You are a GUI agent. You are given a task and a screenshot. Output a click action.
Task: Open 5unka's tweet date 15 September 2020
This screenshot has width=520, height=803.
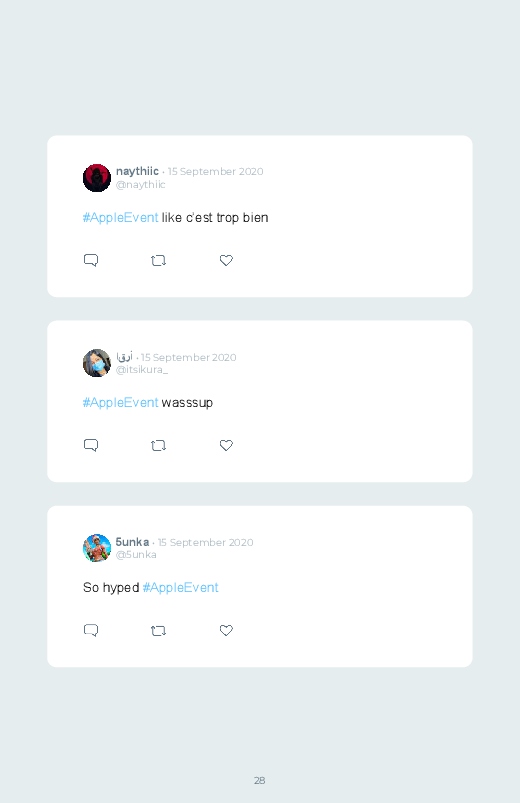205,542
